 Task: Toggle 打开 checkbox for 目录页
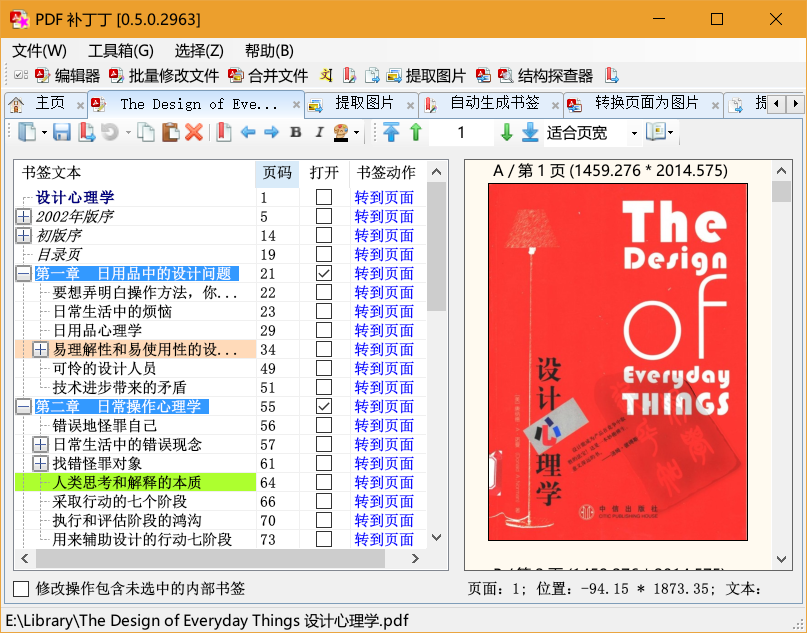[324, 254]
